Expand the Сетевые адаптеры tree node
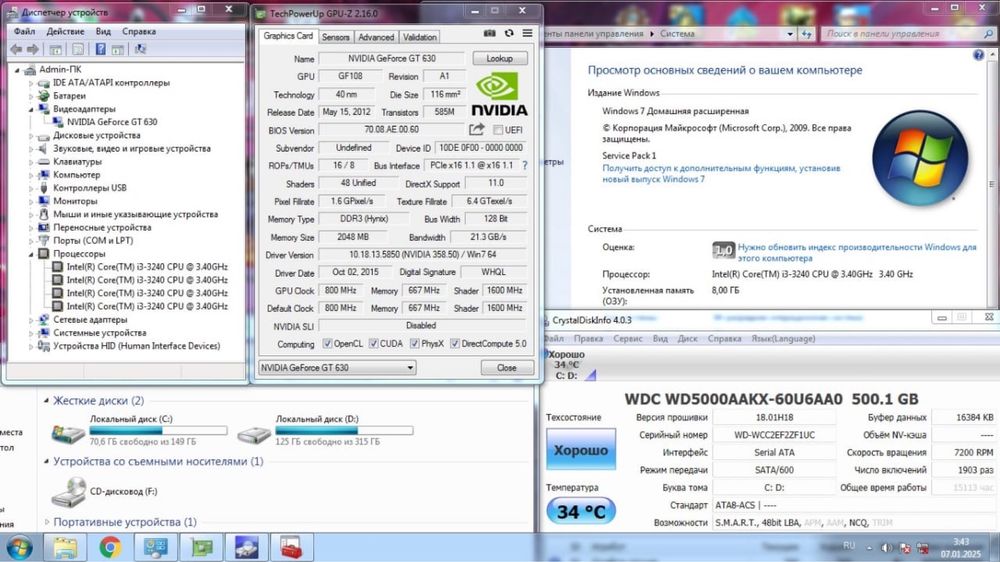1000x562 pixels. coord(31,320)
